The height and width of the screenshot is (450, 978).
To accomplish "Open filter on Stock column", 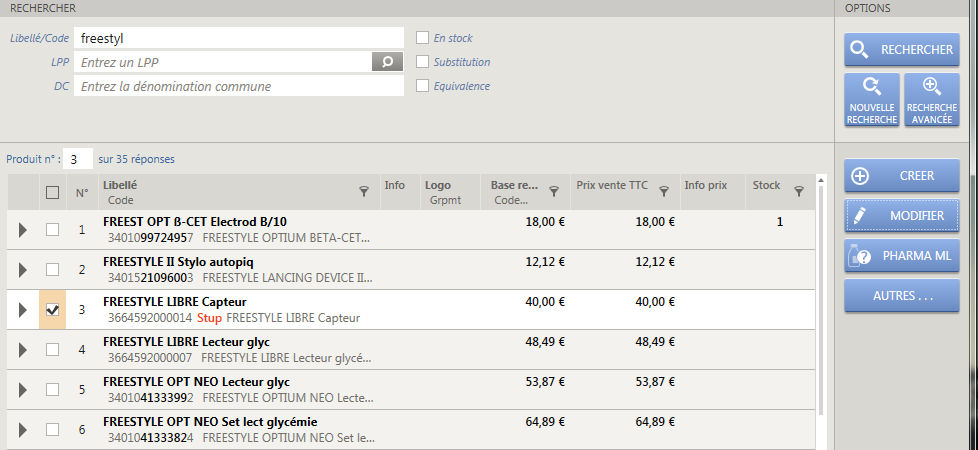I will (798, 192).
